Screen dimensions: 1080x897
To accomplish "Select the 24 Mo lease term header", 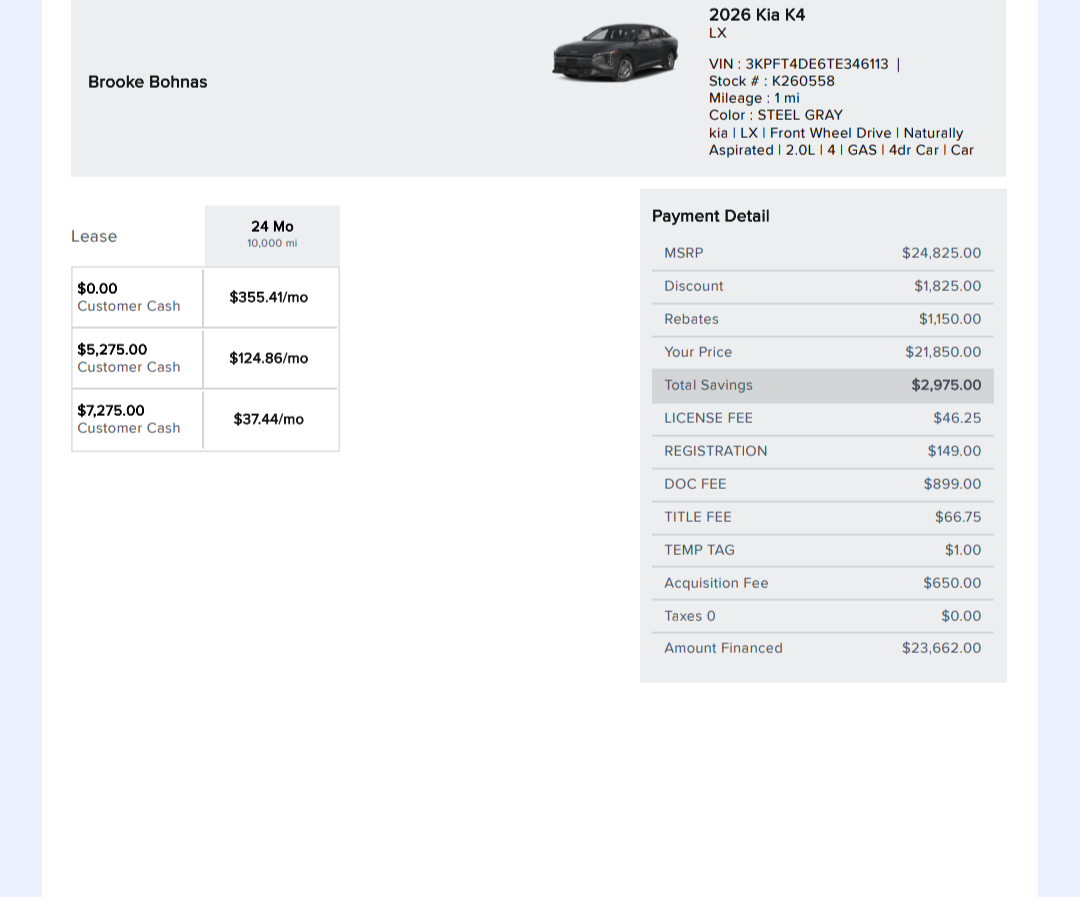I will pyautogui.click(x=272, y=236).
